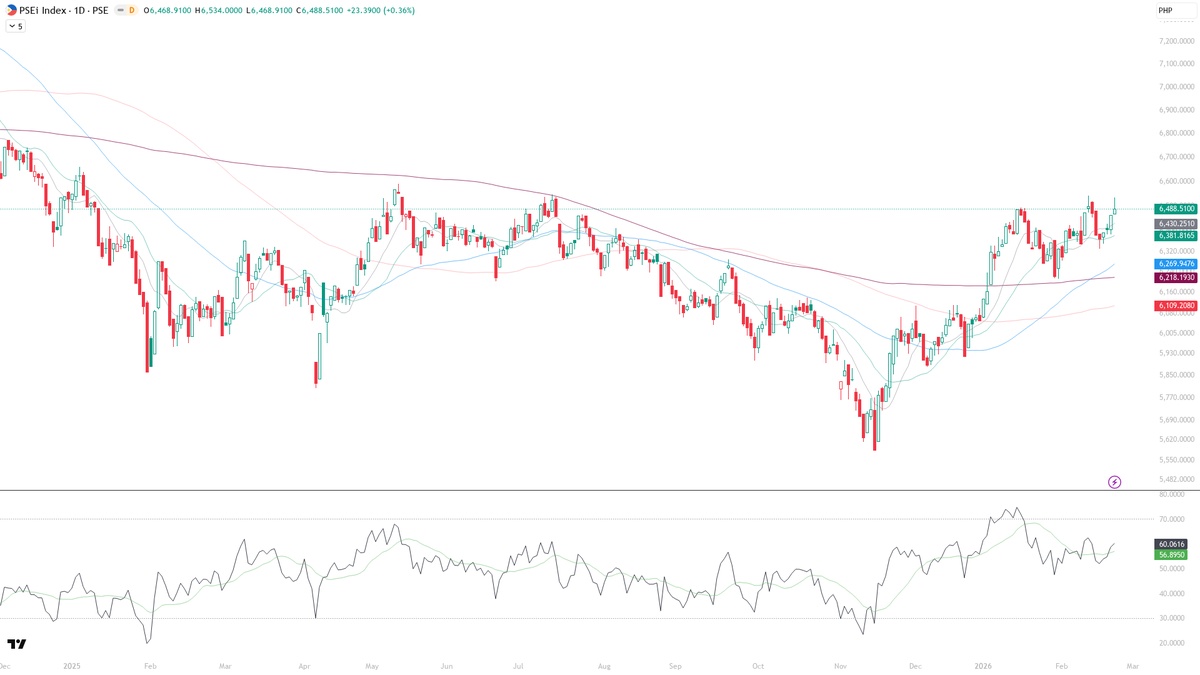Select the PSE exchange label
The width and height of the screenshot is (1200, 675).
(x=102, y=11)
